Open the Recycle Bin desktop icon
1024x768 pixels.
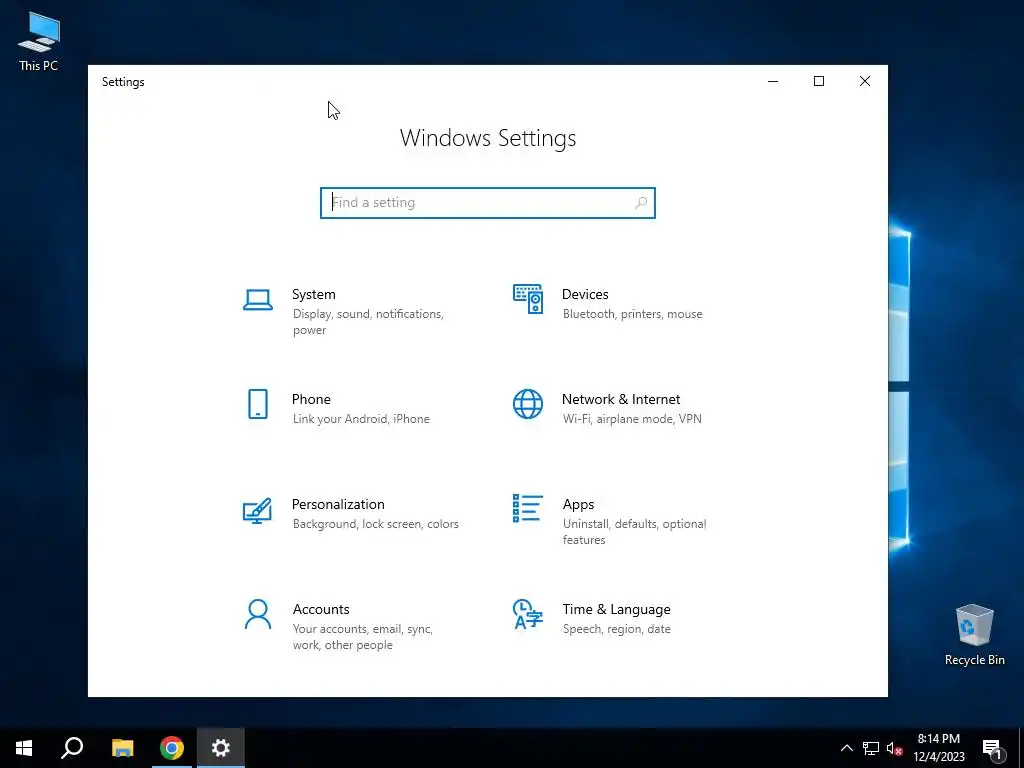[x=974, y=634]
